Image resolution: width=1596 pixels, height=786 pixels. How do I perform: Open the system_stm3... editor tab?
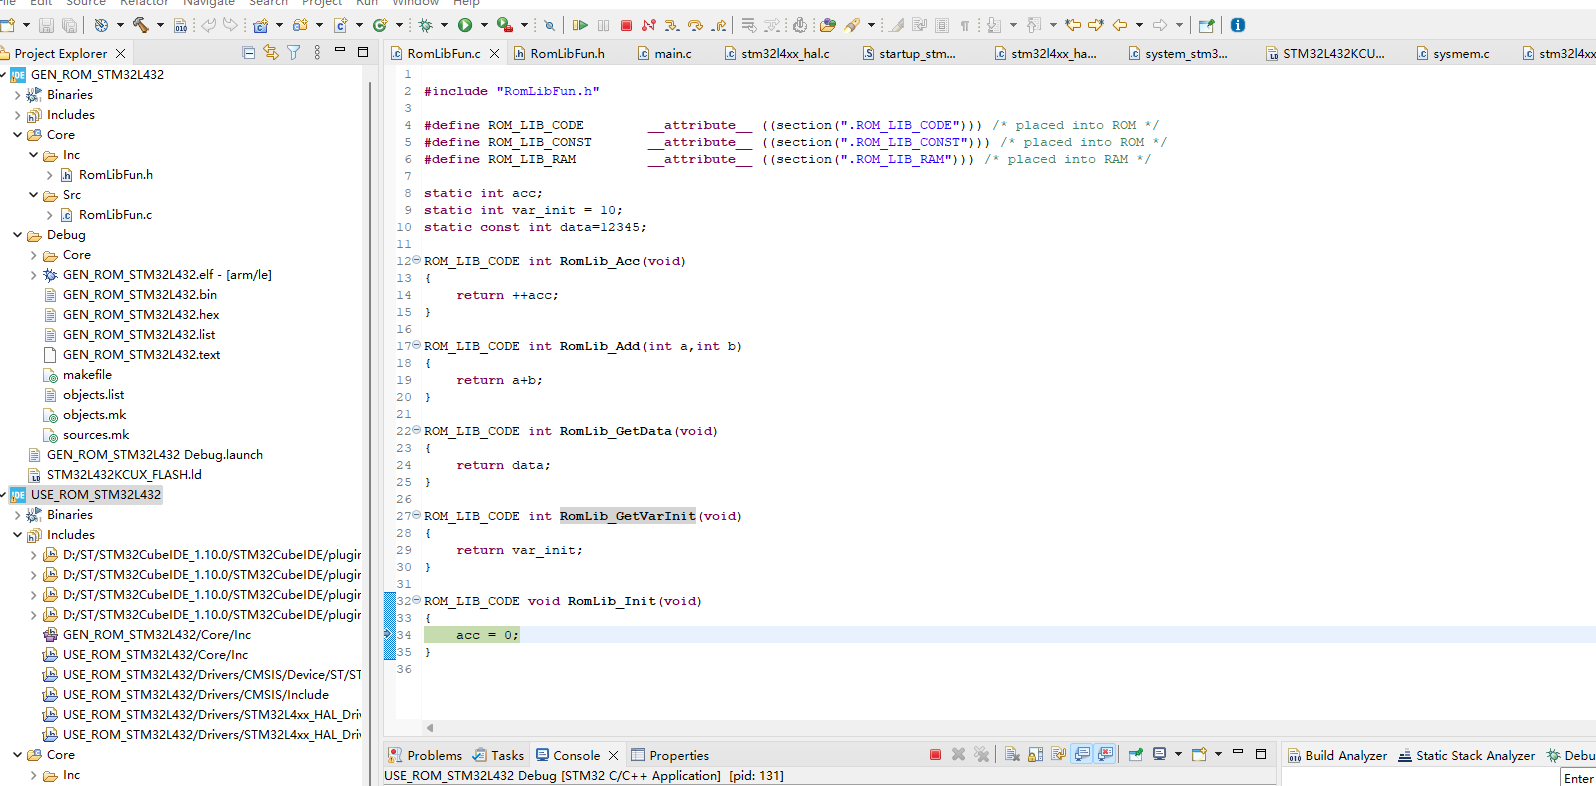1177,54
